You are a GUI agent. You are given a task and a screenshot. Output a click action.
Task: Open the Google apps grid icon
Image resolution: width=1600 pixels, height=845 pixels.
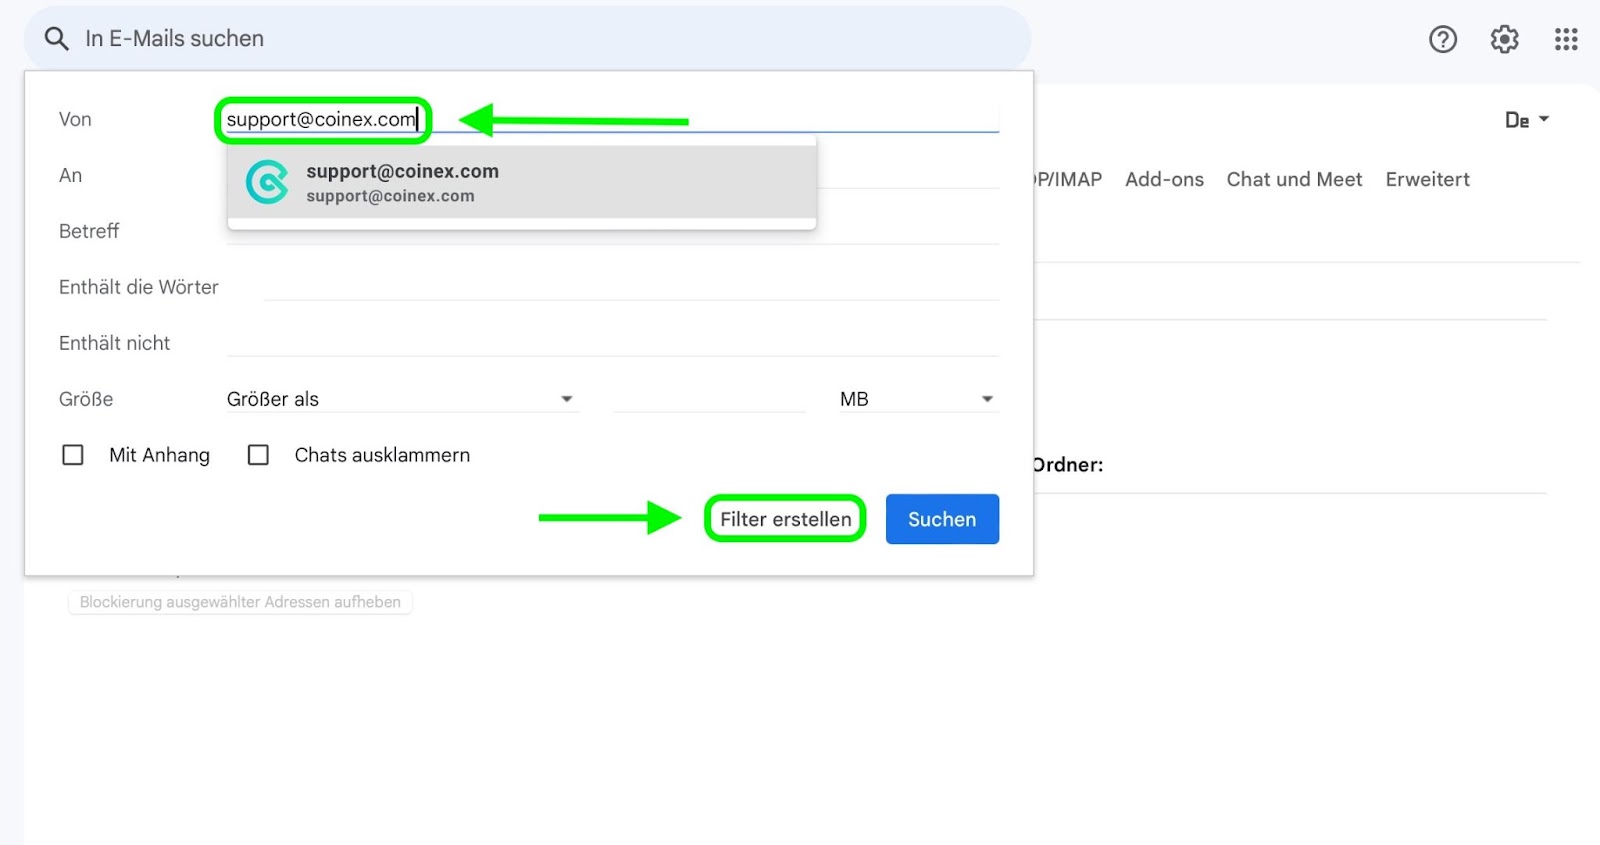(x=1566, y=39)
